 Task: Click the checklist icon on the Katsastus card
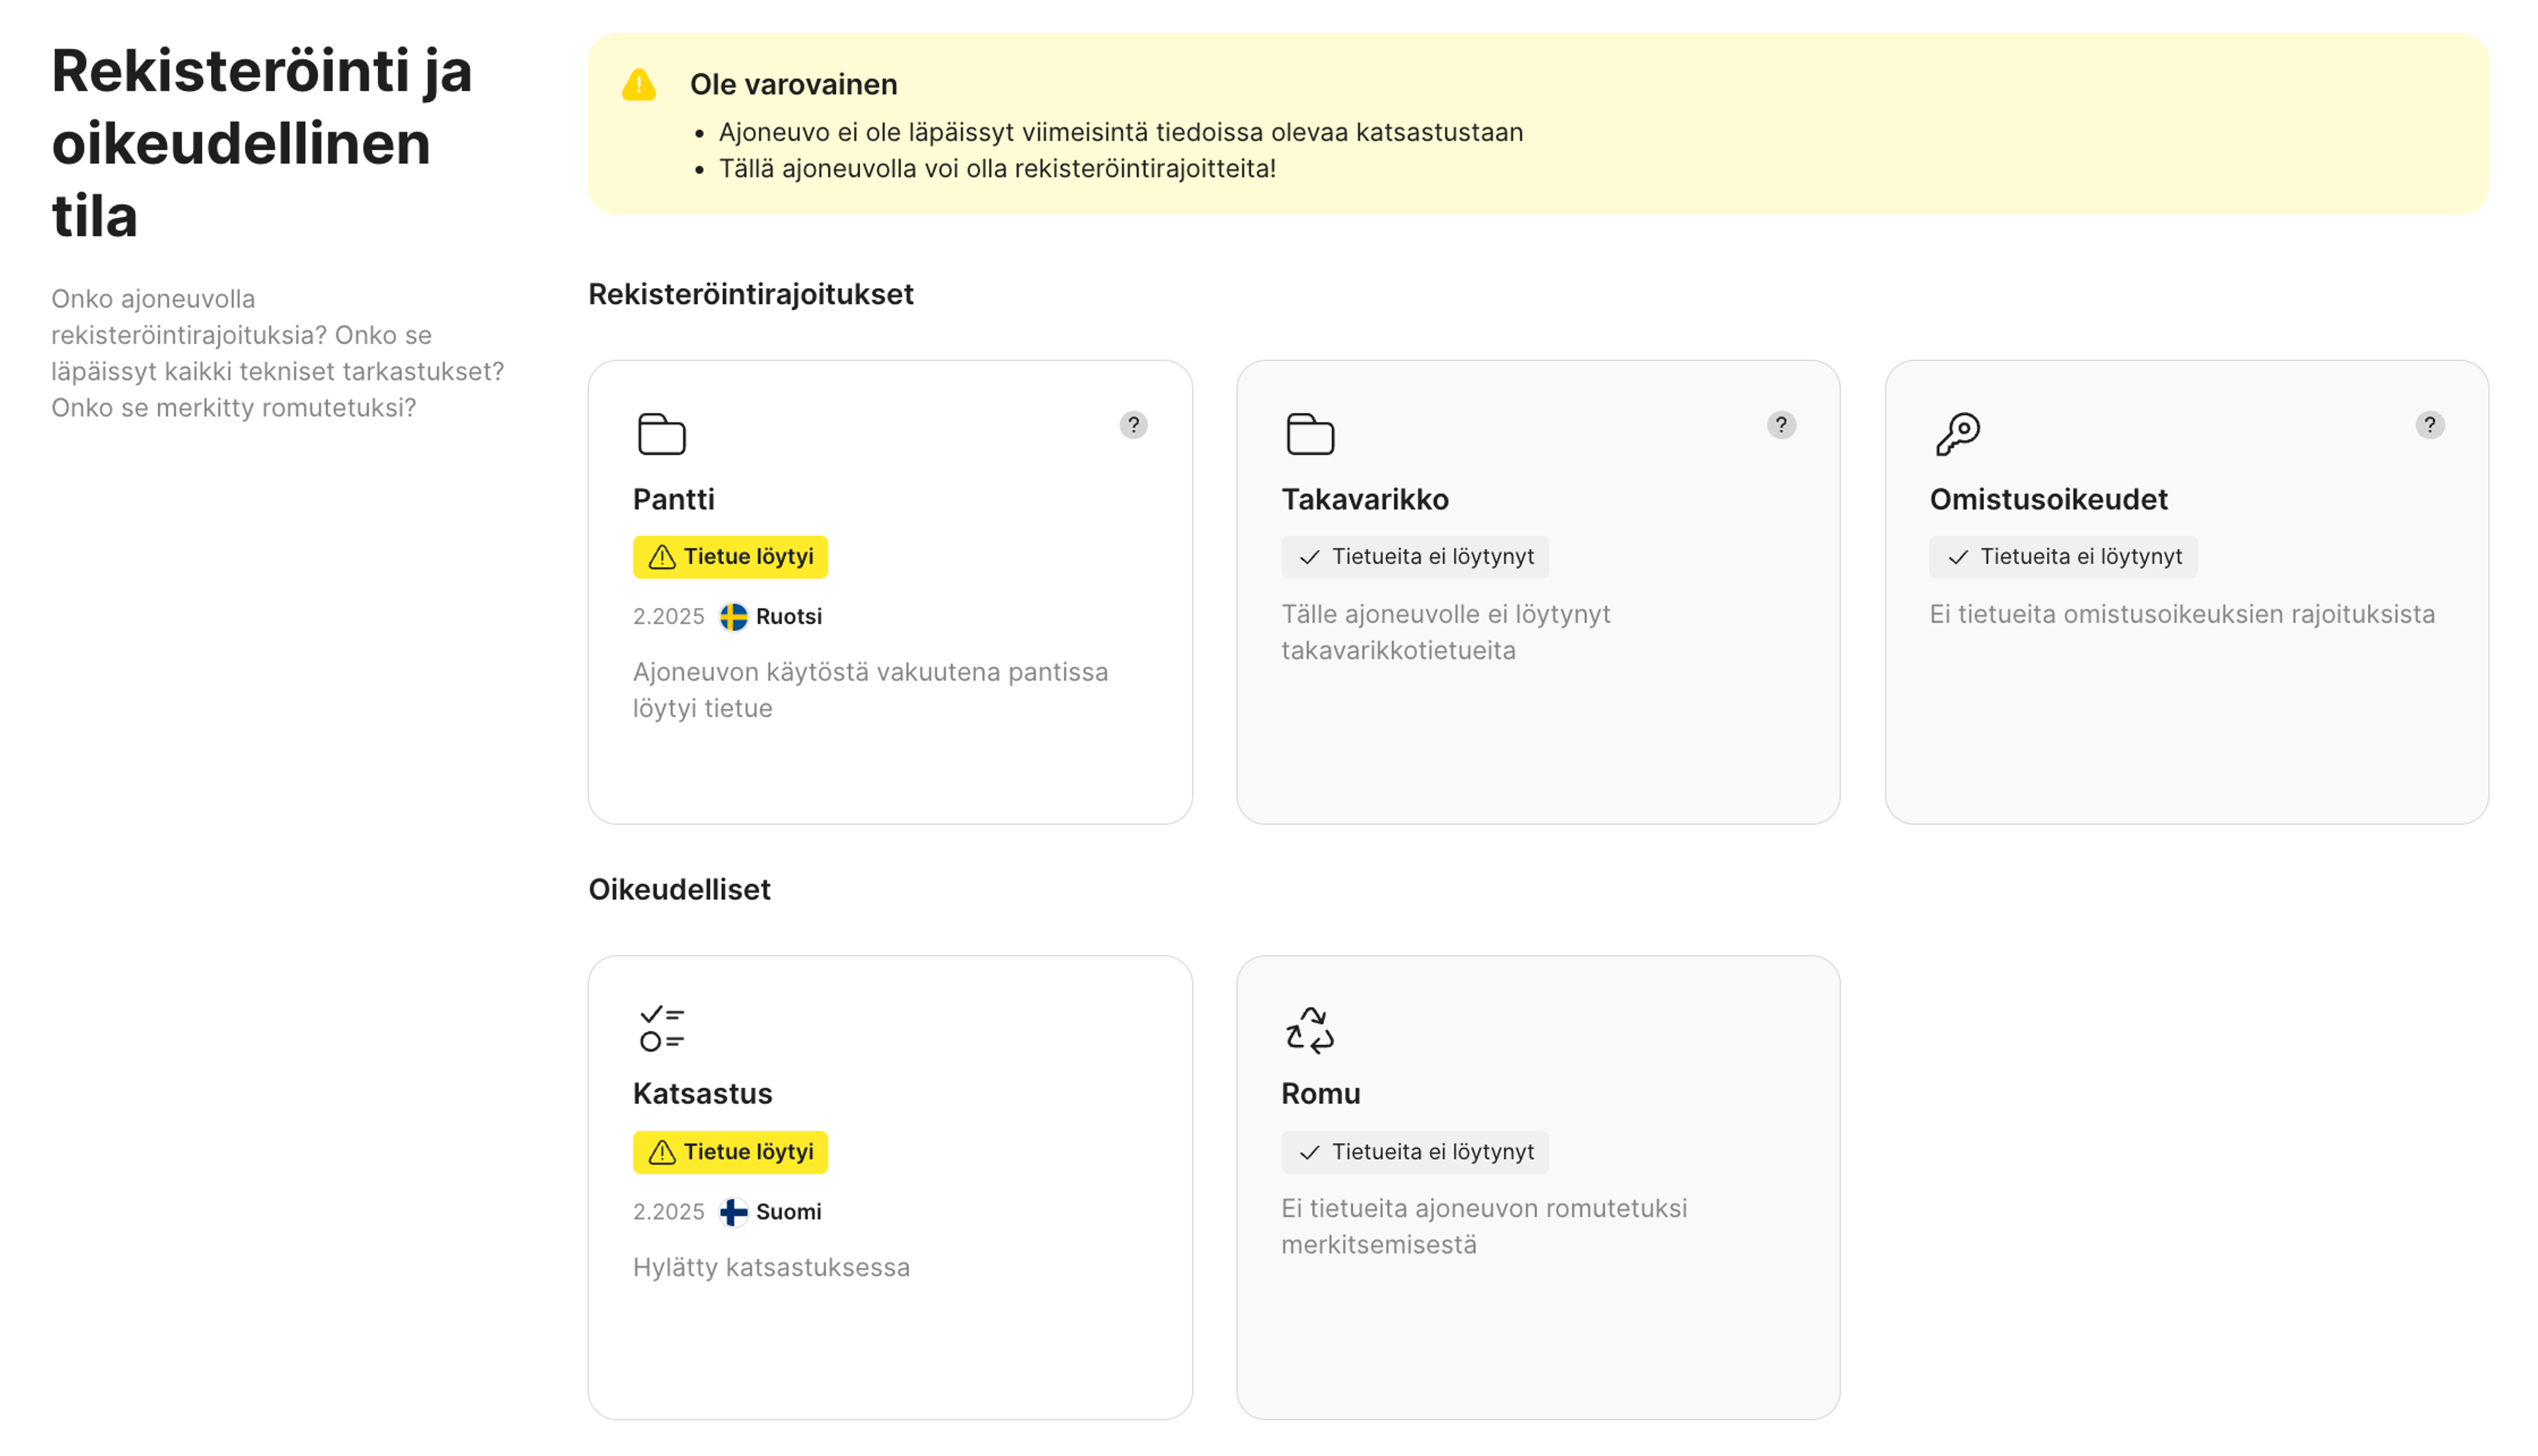pyautogui.click(x=660, y=1028)
